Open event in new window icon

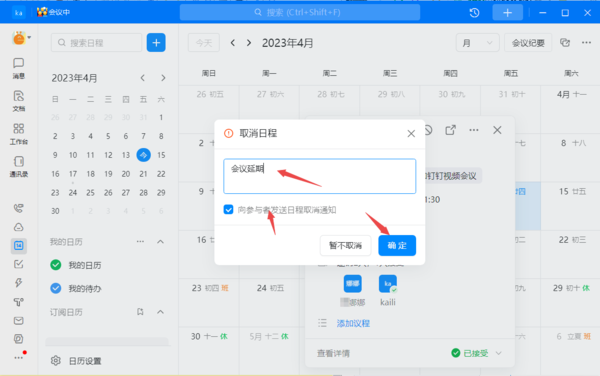(450, 130)
